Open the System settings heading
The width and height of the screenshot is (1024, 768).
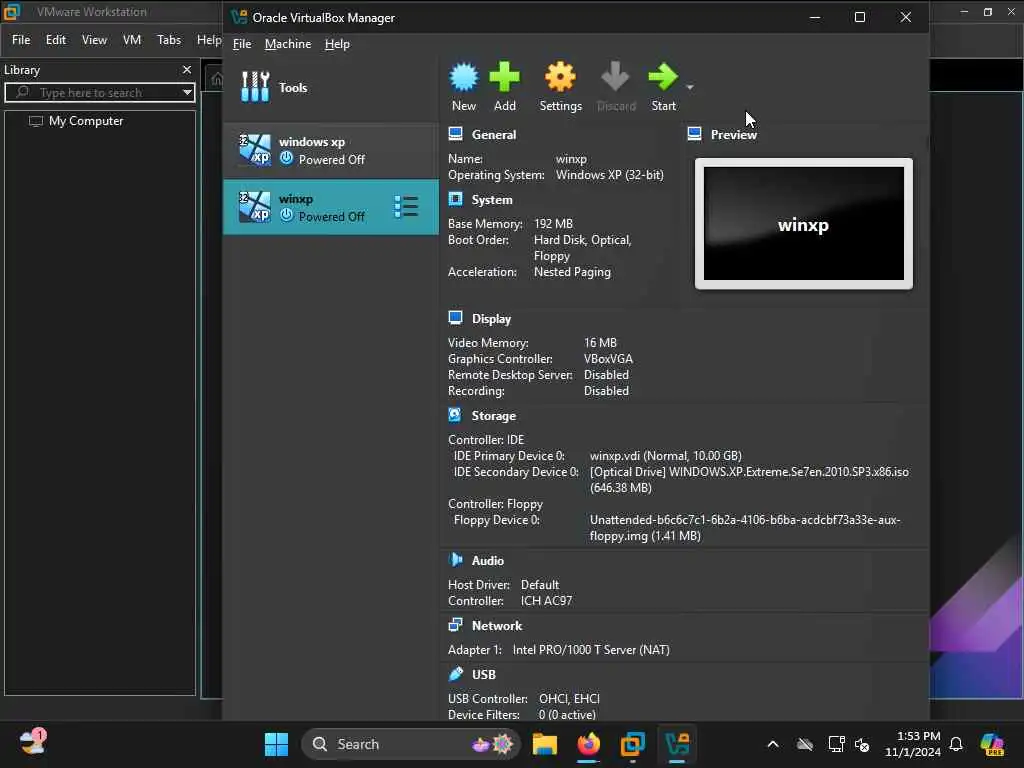pyautogui.click(x=492, y=200)
